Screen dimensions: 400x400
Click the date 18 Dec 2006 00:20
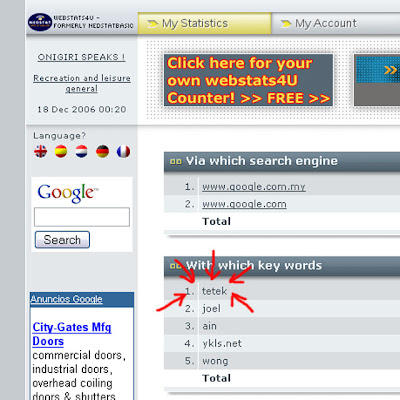[x=82, y=109]
